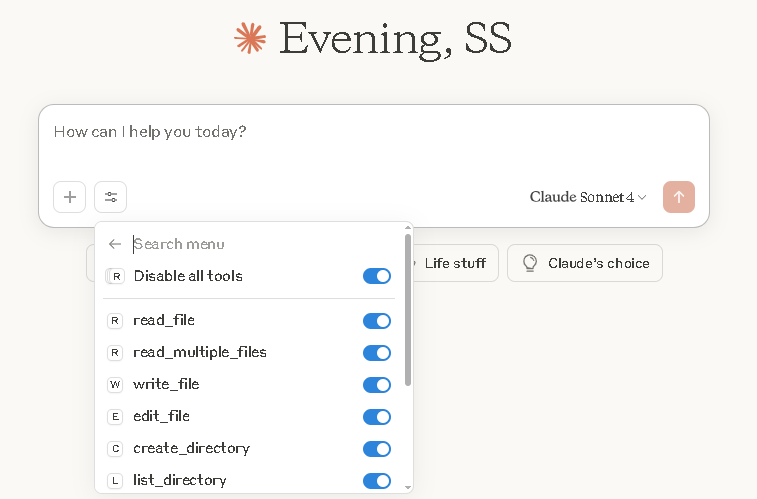Click the back arrow in the menu
757x499 pixels.
(x=115, y=244)
